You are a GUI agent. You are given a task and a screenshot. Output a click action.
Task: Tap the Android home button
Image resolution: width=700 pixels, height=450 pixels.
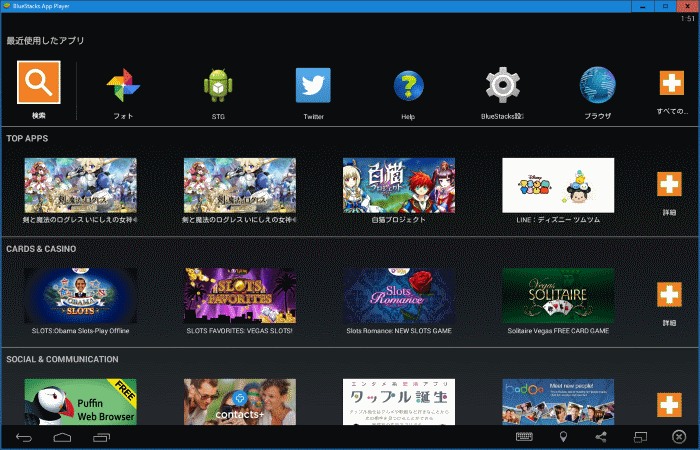[x=62, y=438]
